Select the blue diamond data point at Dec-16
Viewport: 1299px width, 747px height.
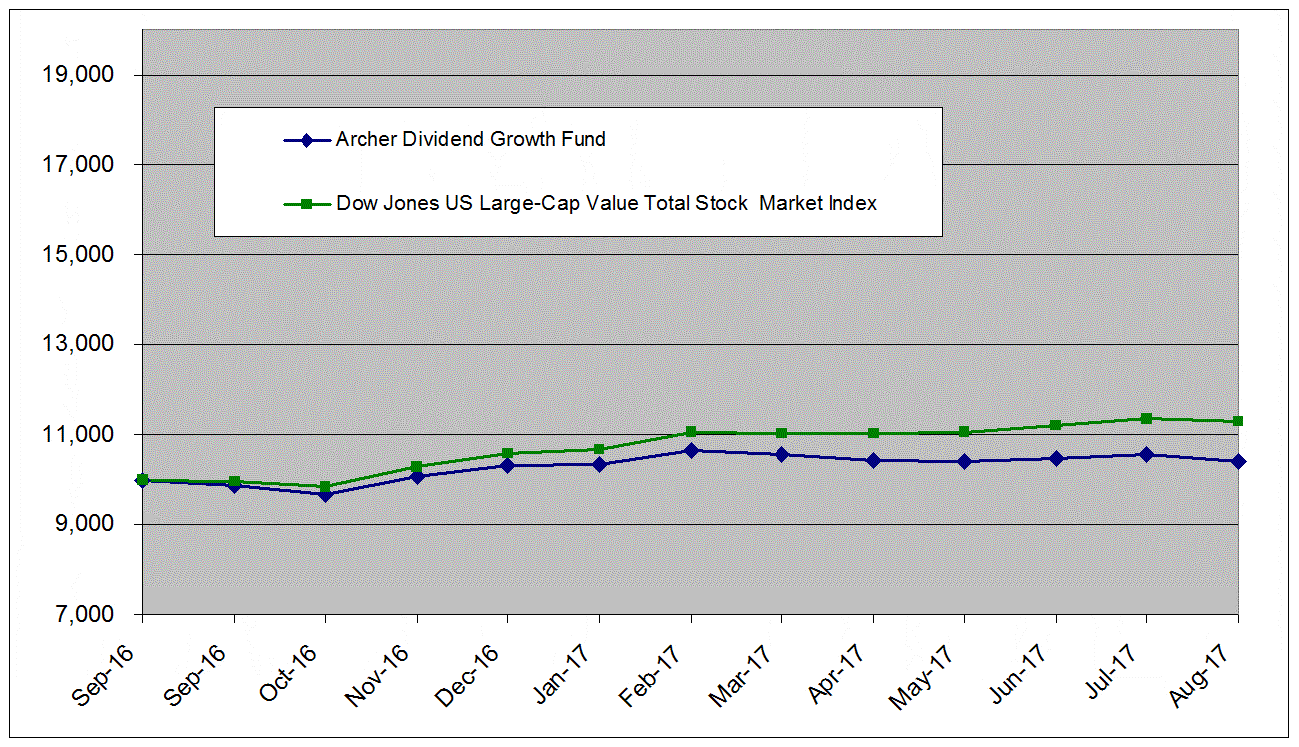[508, 465]
